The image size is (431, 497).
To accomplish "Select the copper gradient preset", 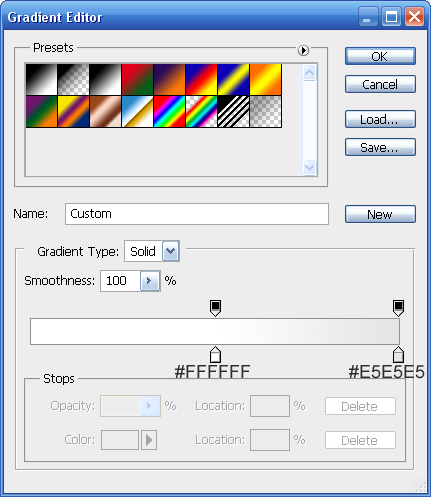I will (x=105, y=111).
